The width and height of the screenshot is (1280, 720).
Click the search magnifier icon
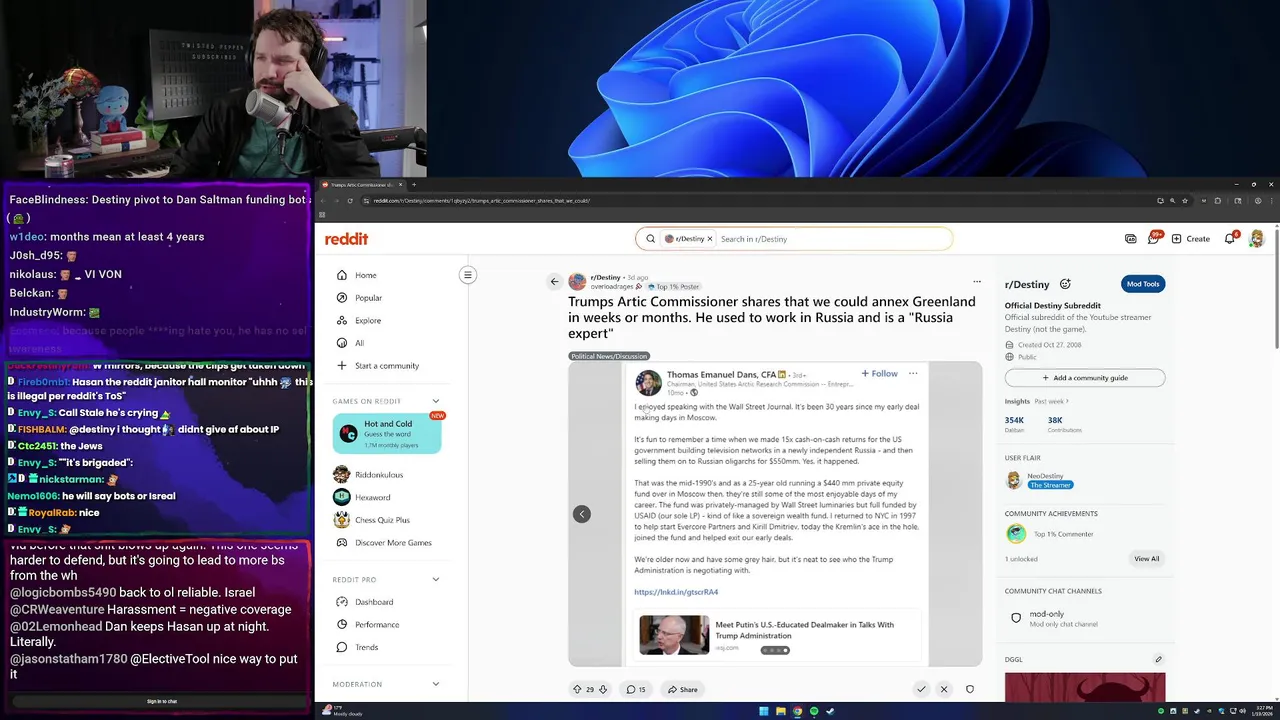(x=650, y=239)
